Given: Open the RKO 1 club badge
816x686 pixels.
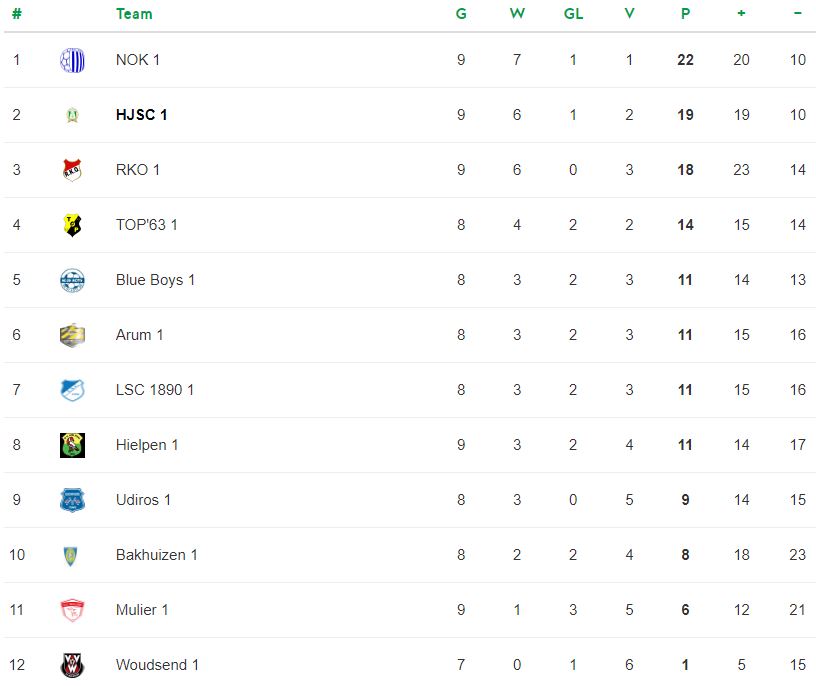Looking at the screenshot, I should pyautogui.click(x=72, y=170).
